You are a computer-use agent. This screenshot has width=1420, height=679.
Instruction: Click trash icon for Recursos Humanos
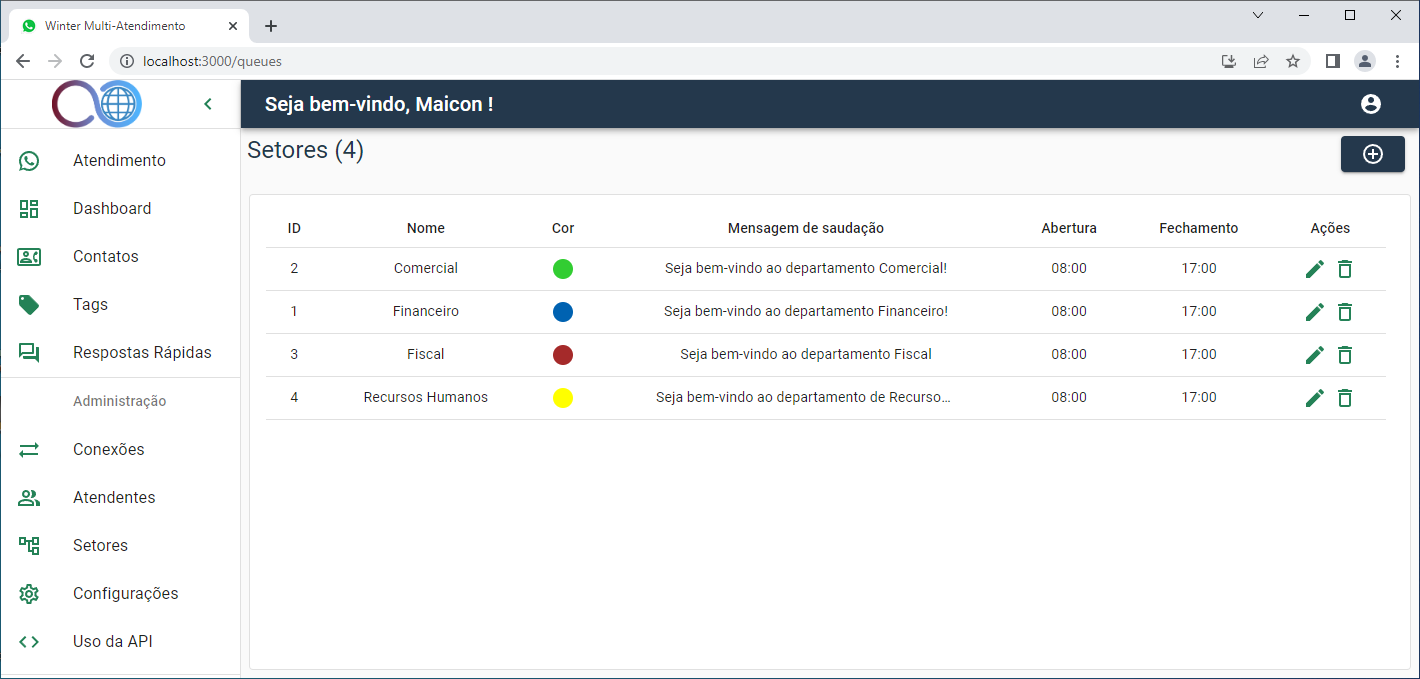coord(1345,398)
